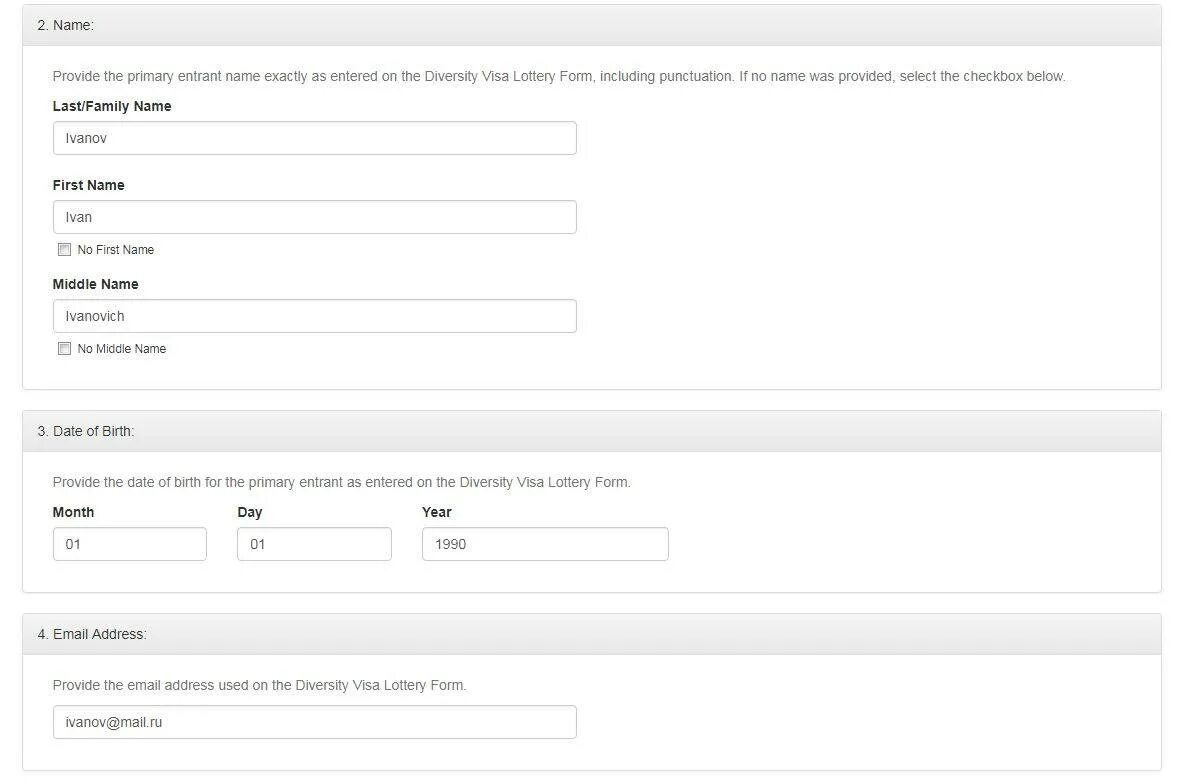Click the 'Day' label
This screenshot has width=1190, height=784.
250,512
